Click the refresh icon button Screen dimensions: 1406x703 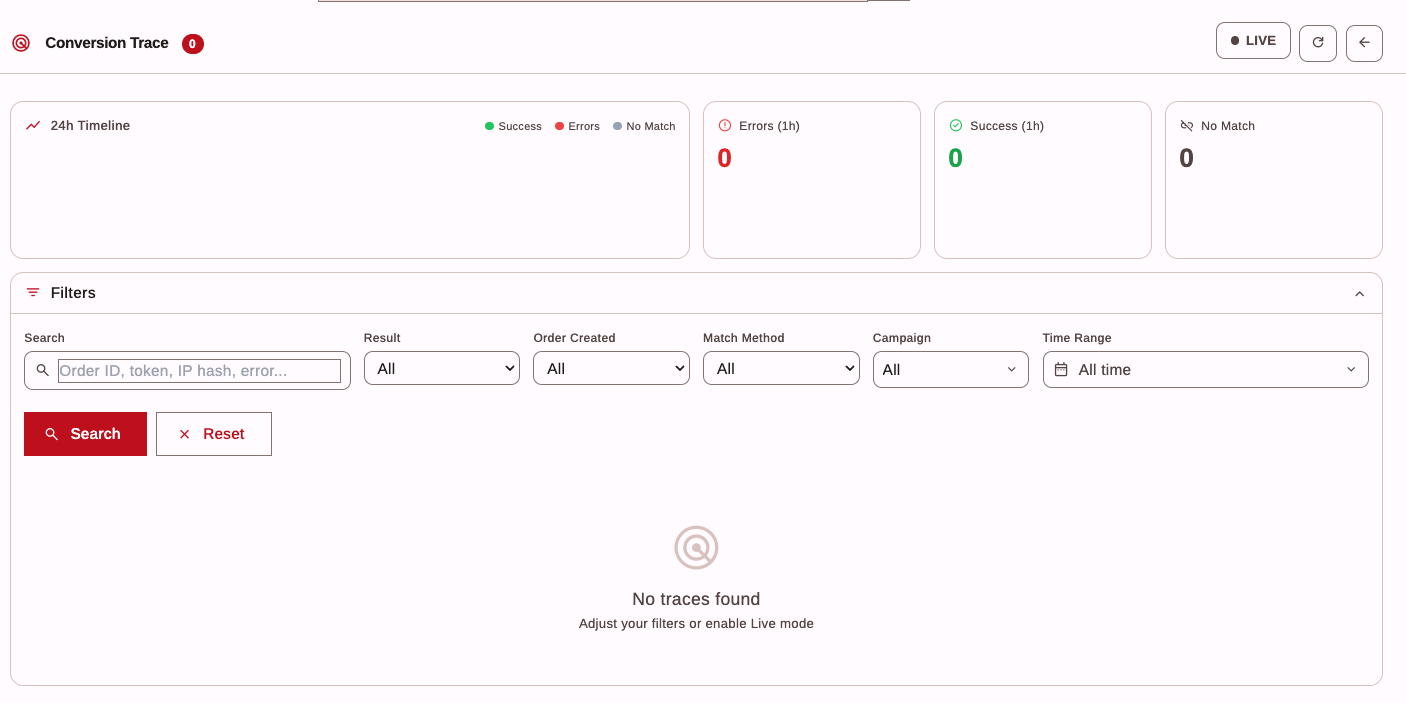1317,43
